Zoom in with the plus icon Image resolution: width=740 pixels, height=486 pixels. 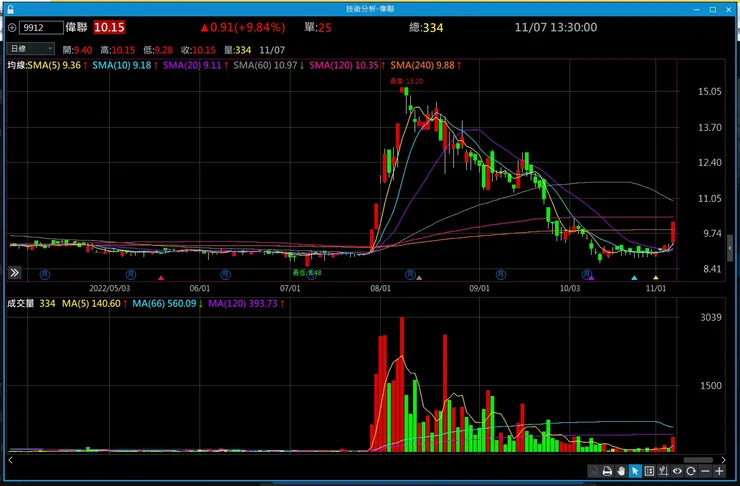click(x=719, y=471)
